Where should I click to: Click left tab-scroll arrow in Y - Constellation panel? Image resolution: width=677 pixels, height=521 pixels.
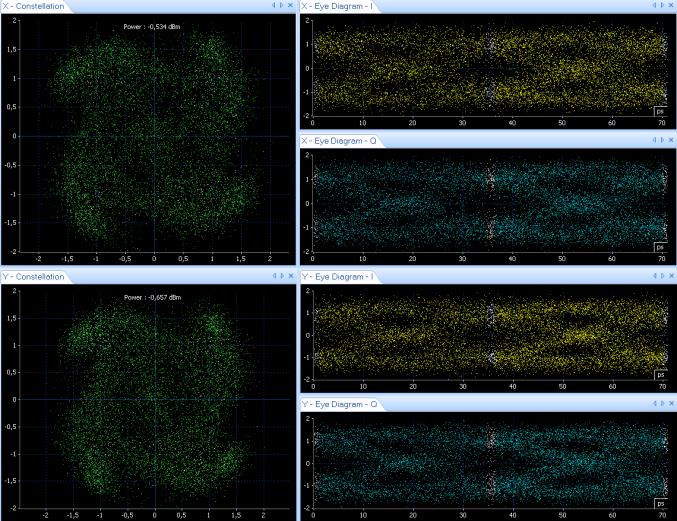pyautogui.click(x=274, y=275)
